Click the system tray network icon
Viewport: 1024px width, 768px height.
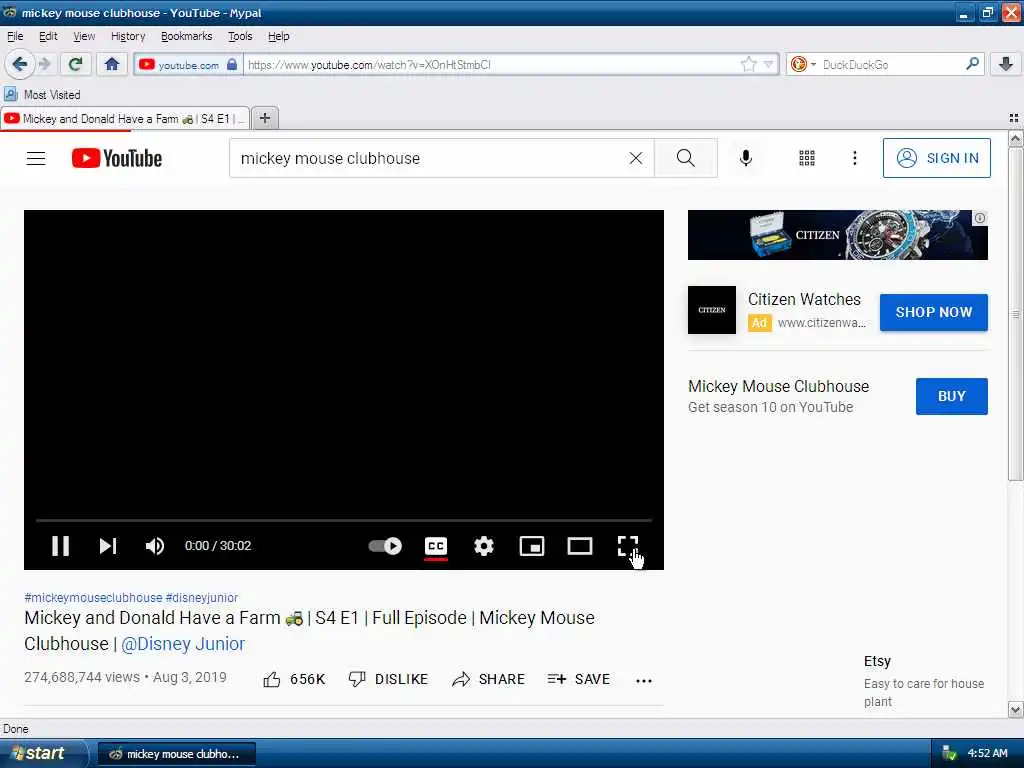(x=949, y=754)
